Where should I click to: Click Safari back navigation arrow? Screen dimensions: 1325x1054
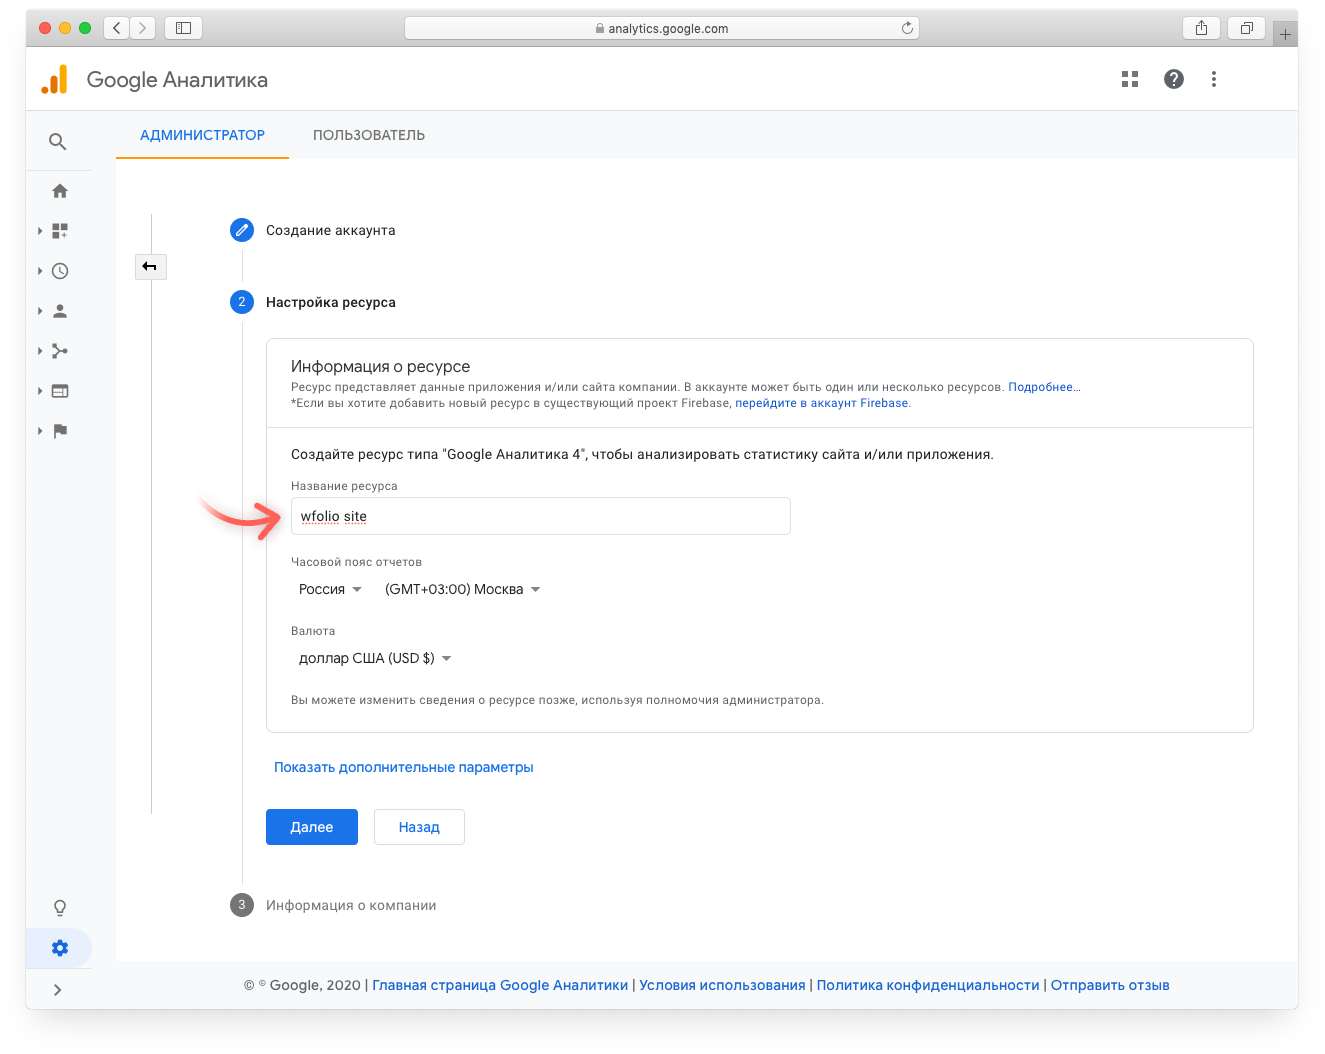[x=117, y=28]
